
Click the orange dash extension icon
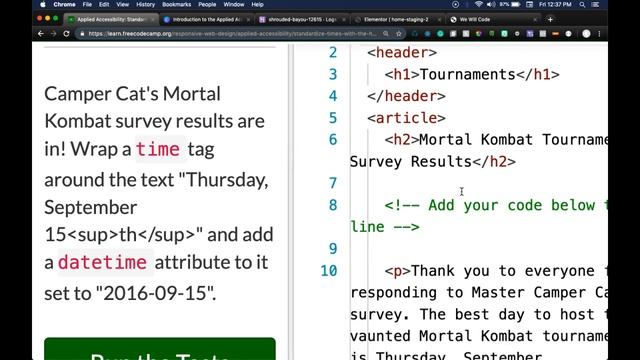click(x=555, y=34)
